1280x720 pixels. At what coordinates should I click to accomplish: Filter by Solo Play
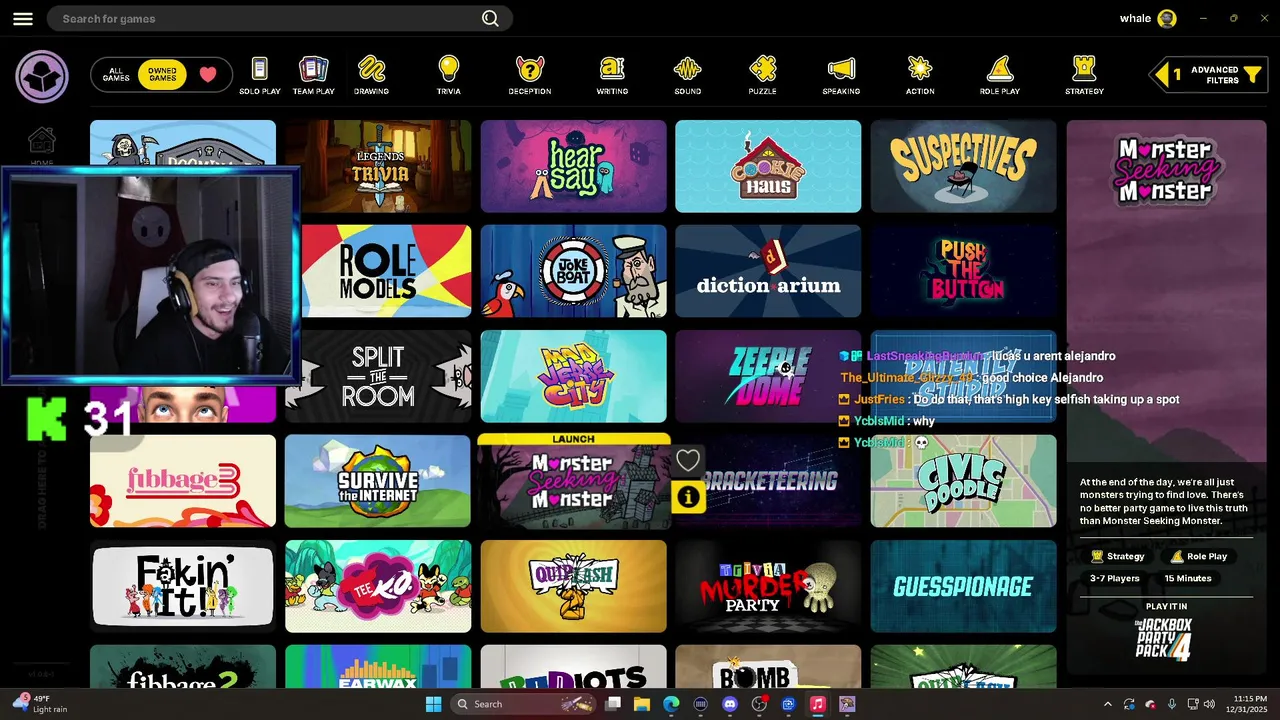260,76
